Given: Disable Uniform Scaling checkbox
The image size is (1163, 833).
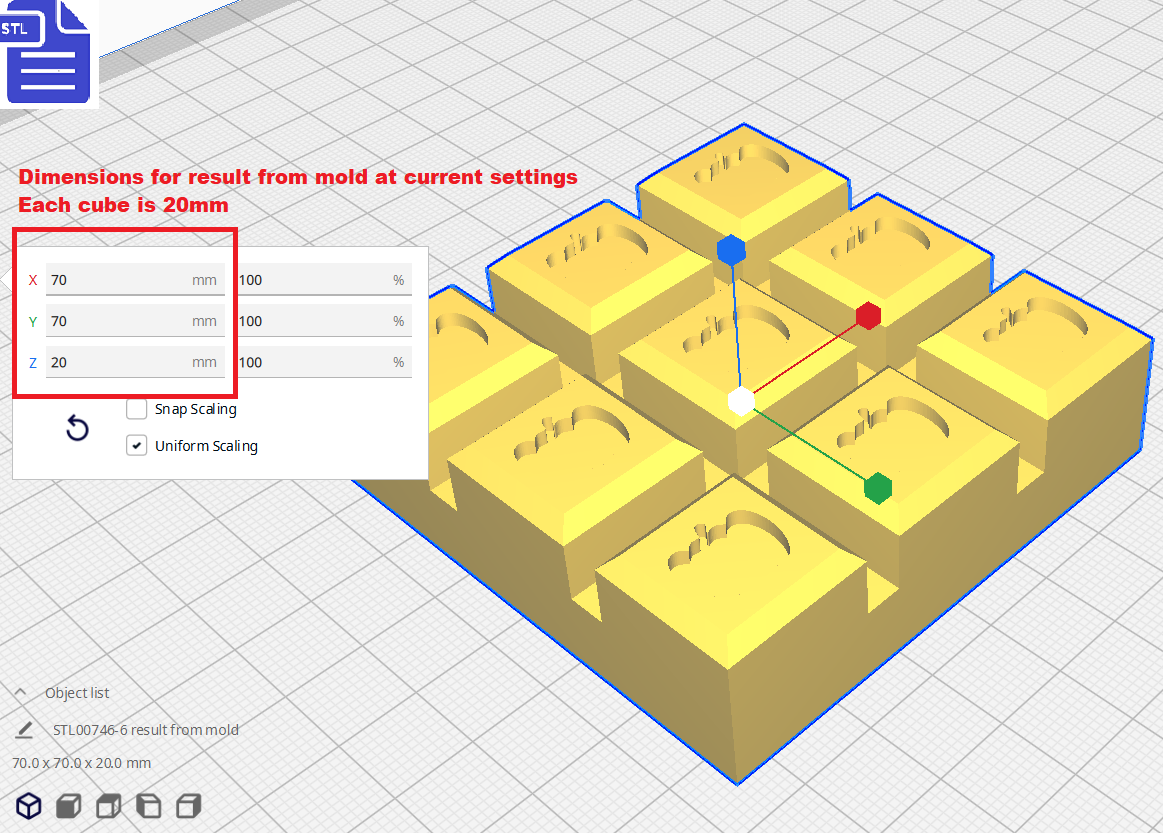Looking at the screenshot, I should pyautogui.click(x=136, y=446).
